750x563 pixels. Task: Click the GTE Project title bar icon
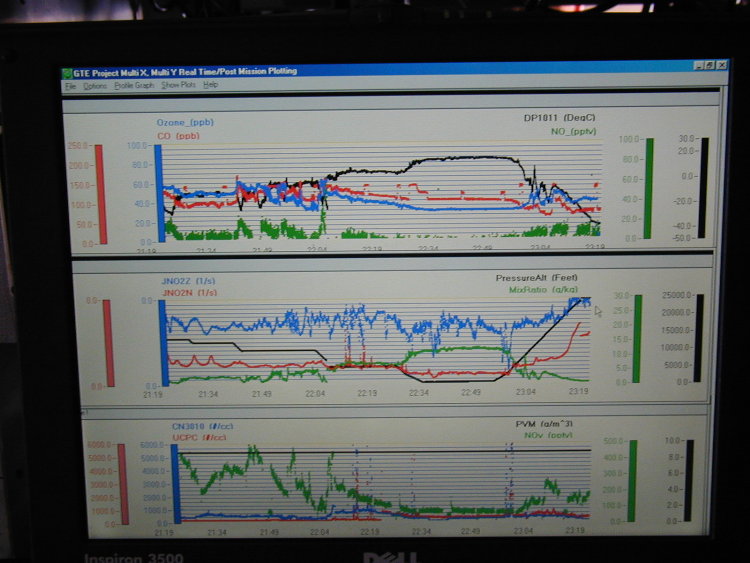coord(67,73)
